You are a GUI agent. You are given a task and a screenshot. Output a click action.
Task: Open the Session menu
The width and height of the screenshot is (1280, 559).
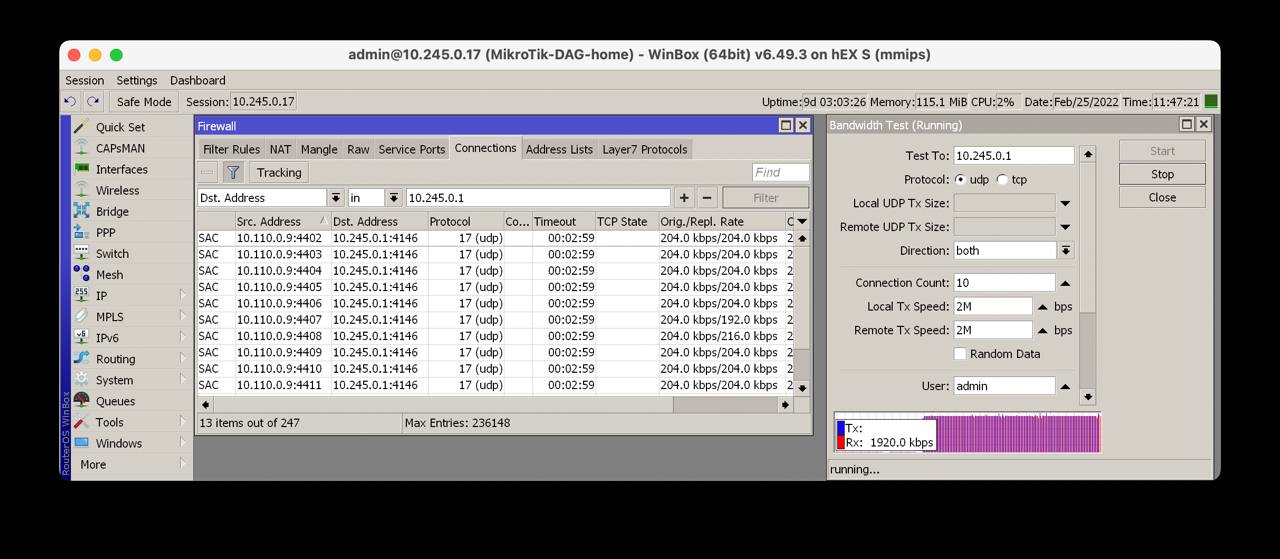(85, 80)
